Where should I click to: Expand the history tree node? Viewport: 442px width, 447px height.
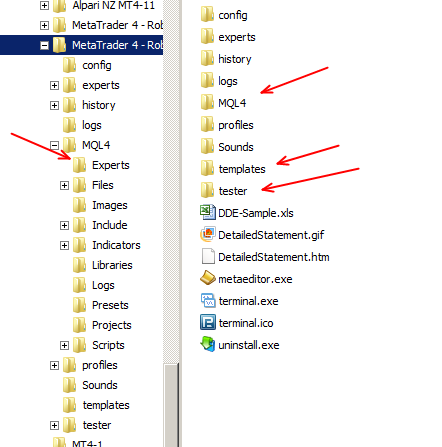54,105
